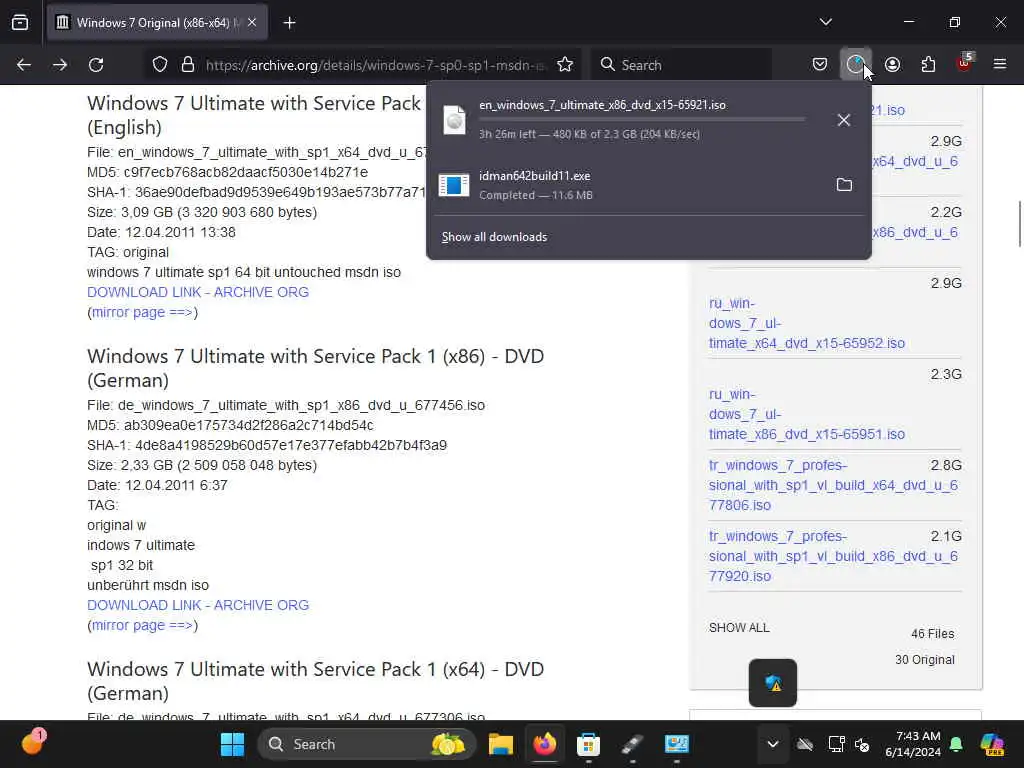Image resolution: width=1024 pixels, height=768 pixels.
Task: Bookmark this page with the star
Action: pyautogui.click(x=565, y=65)
